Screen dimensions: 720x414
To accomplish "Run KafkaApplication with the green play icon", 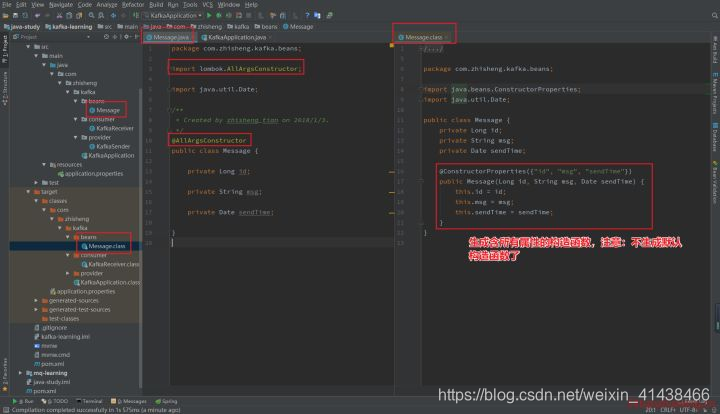I will click(x=209, y=16).
